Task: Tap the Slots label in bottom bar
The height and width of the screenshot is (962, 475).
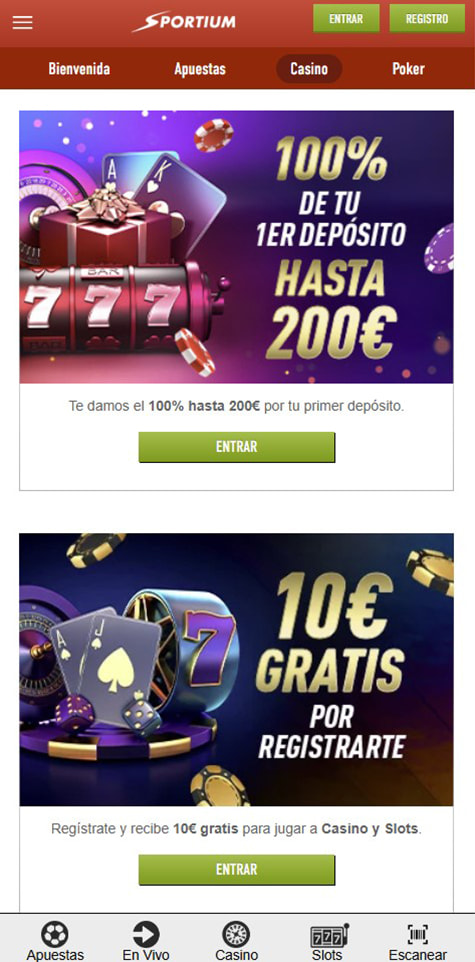Action: pos(327,955)
